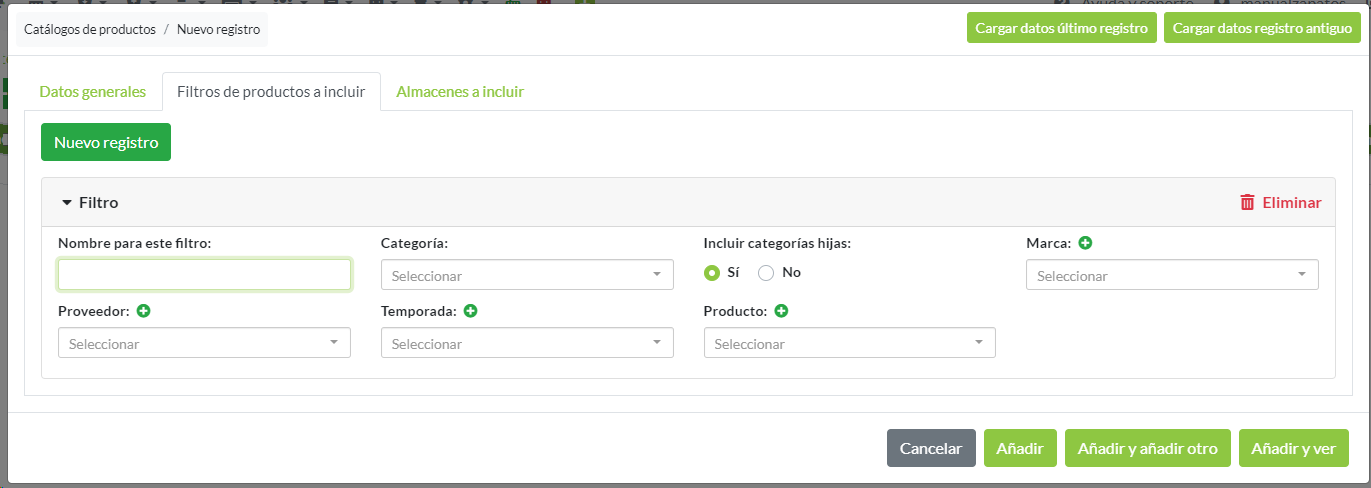Click the plus icon next to Temporada

pos(470,311)
